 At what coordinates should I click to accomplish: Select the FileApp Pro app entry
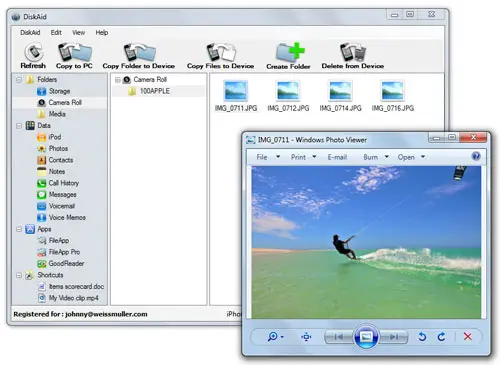[59, 252]
